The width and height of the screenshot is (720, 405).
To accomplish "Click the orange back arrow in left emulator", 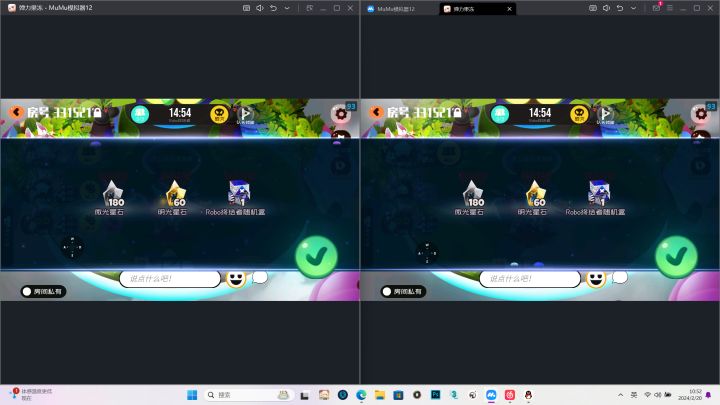I will pos(17,112).
